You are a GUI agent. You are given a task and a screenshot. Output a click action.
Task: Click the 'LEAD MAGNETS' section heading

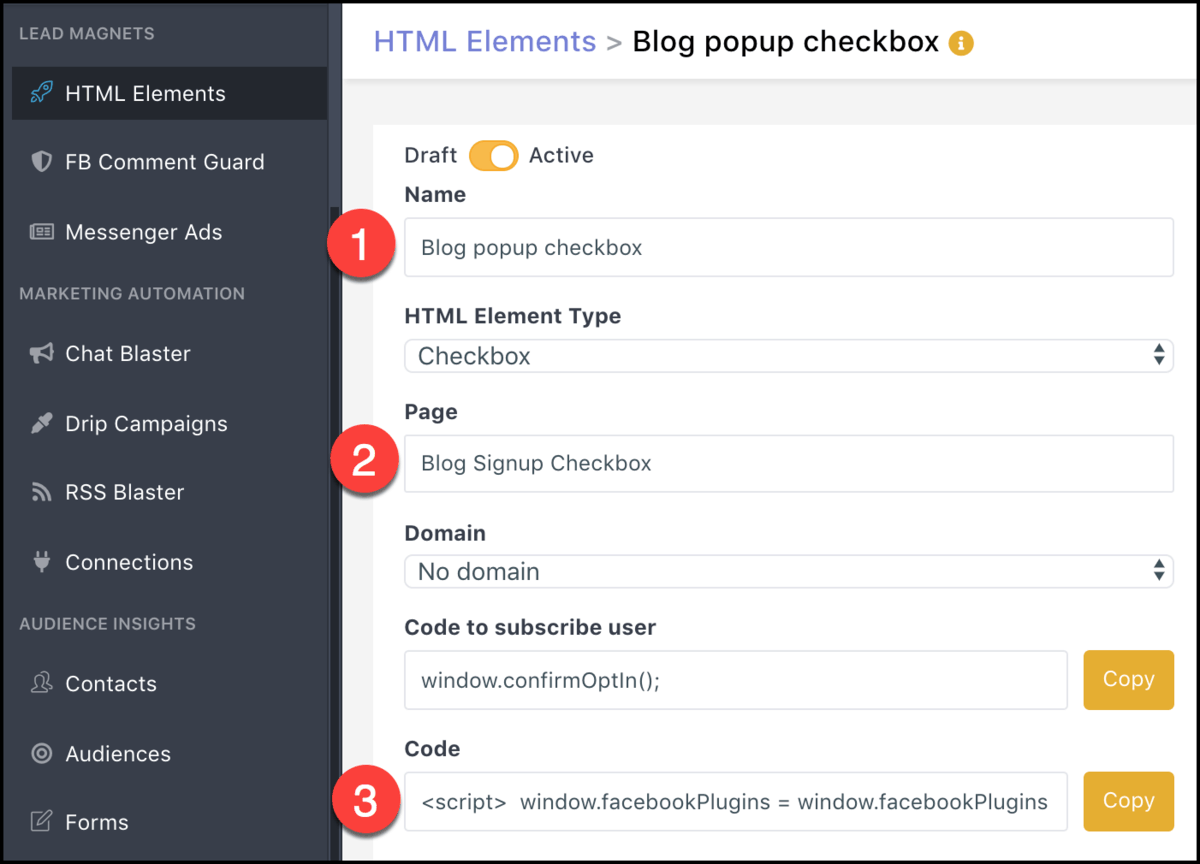pos(87,33)
